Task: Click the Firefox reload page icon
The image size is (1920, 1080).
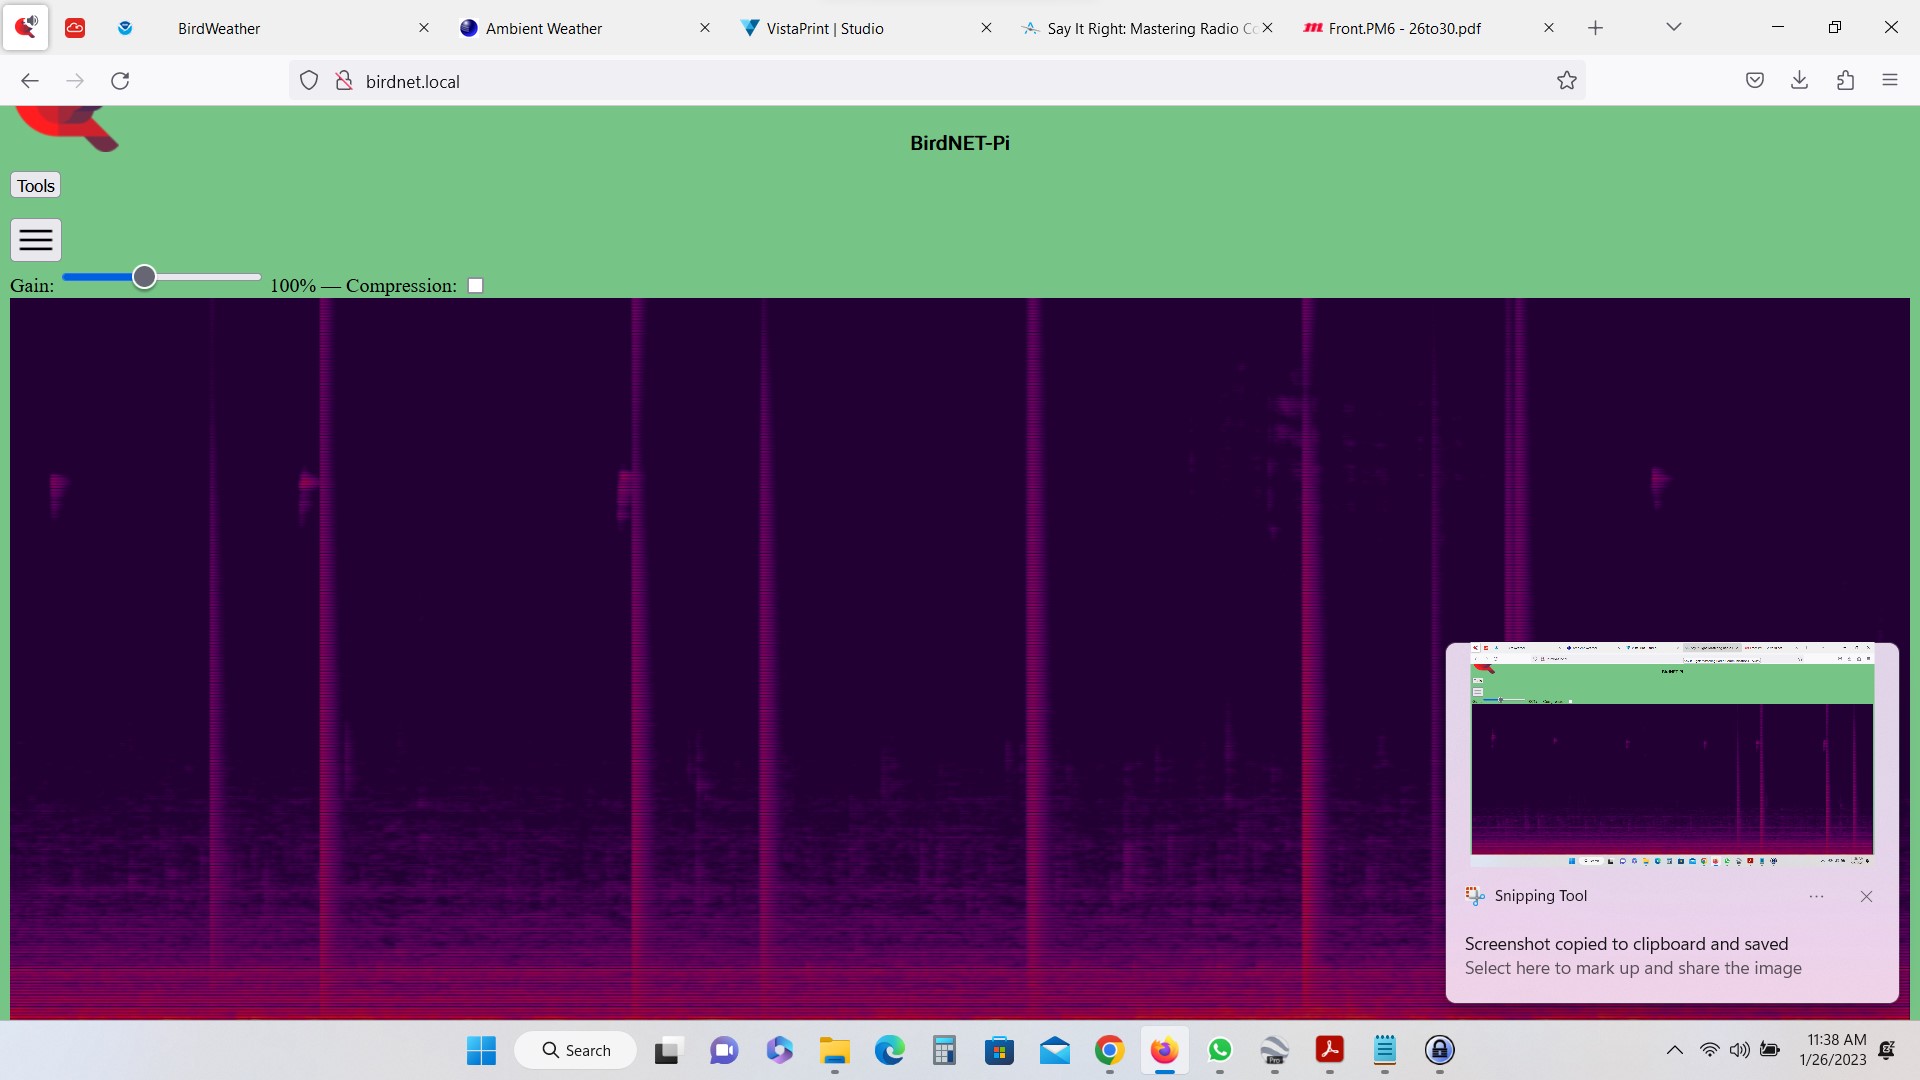Action: [x=120, y=81]
